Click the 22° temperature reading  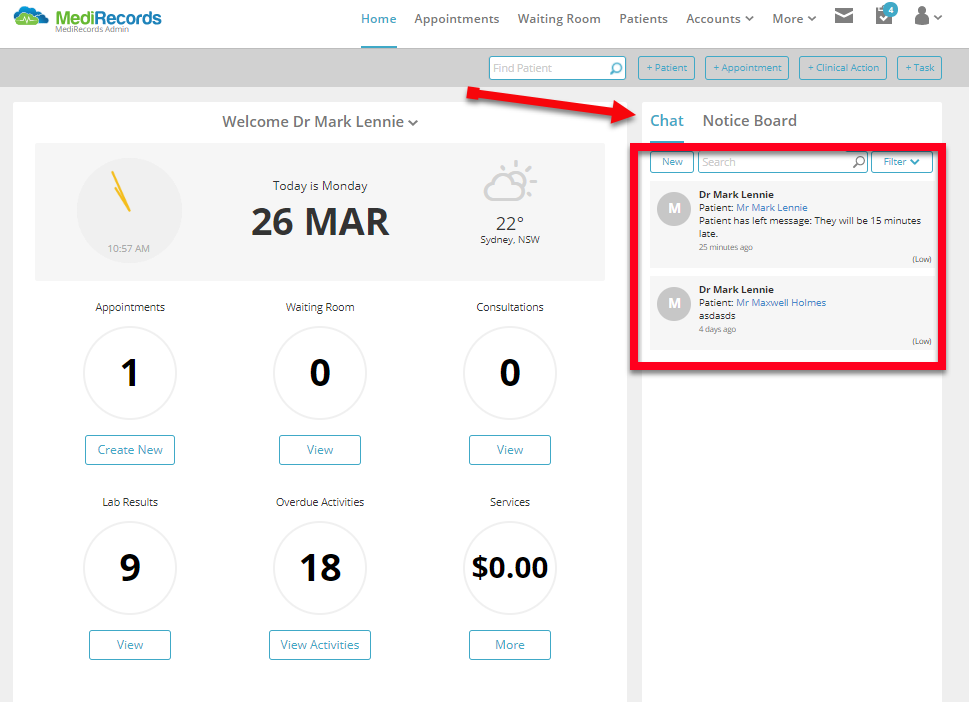tap(510, 223)
